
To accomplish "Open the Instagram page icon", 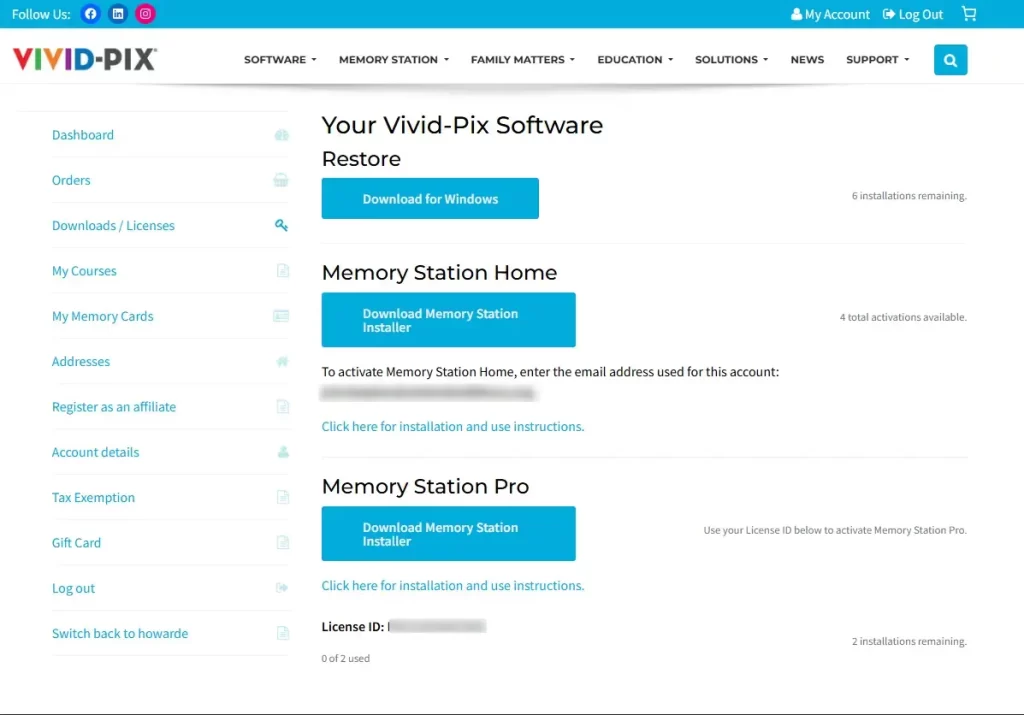I will tap(145, 14).
